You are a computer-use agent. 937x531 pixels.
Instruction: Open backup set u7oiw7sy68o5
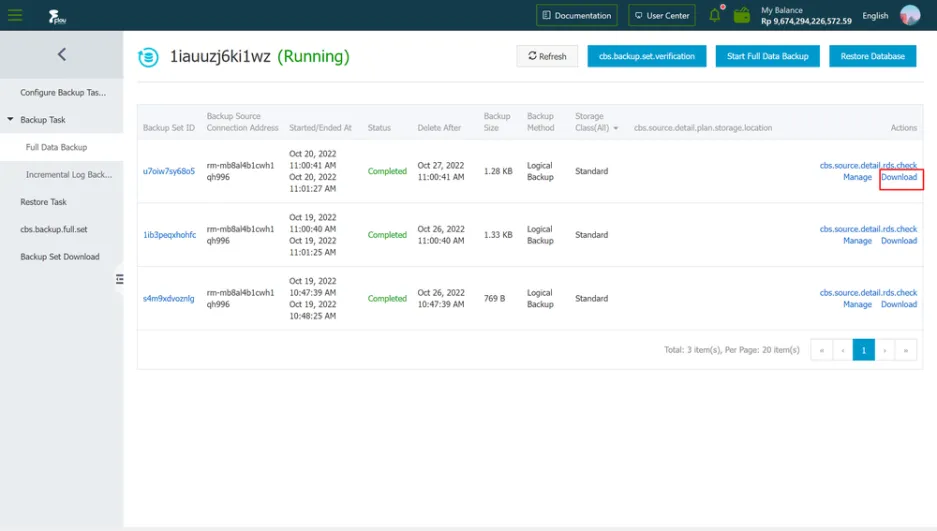coord(169,171)
